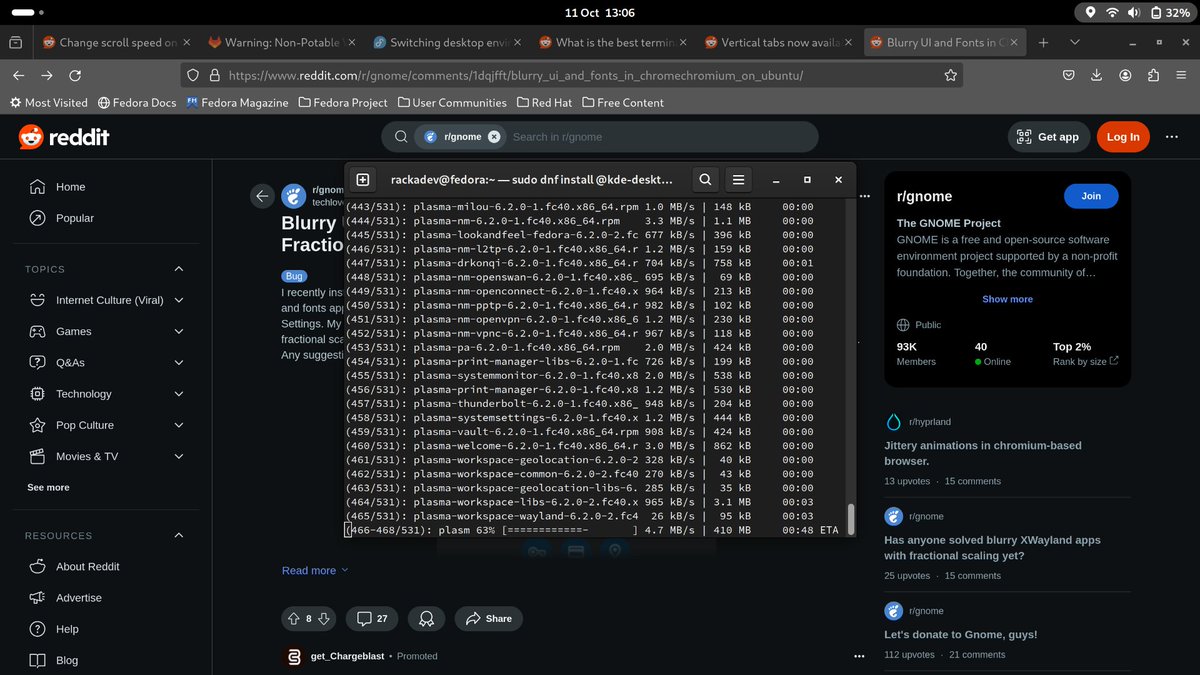Expand the Technology topic
This screenshot has width=1200, height=675.
179,394
